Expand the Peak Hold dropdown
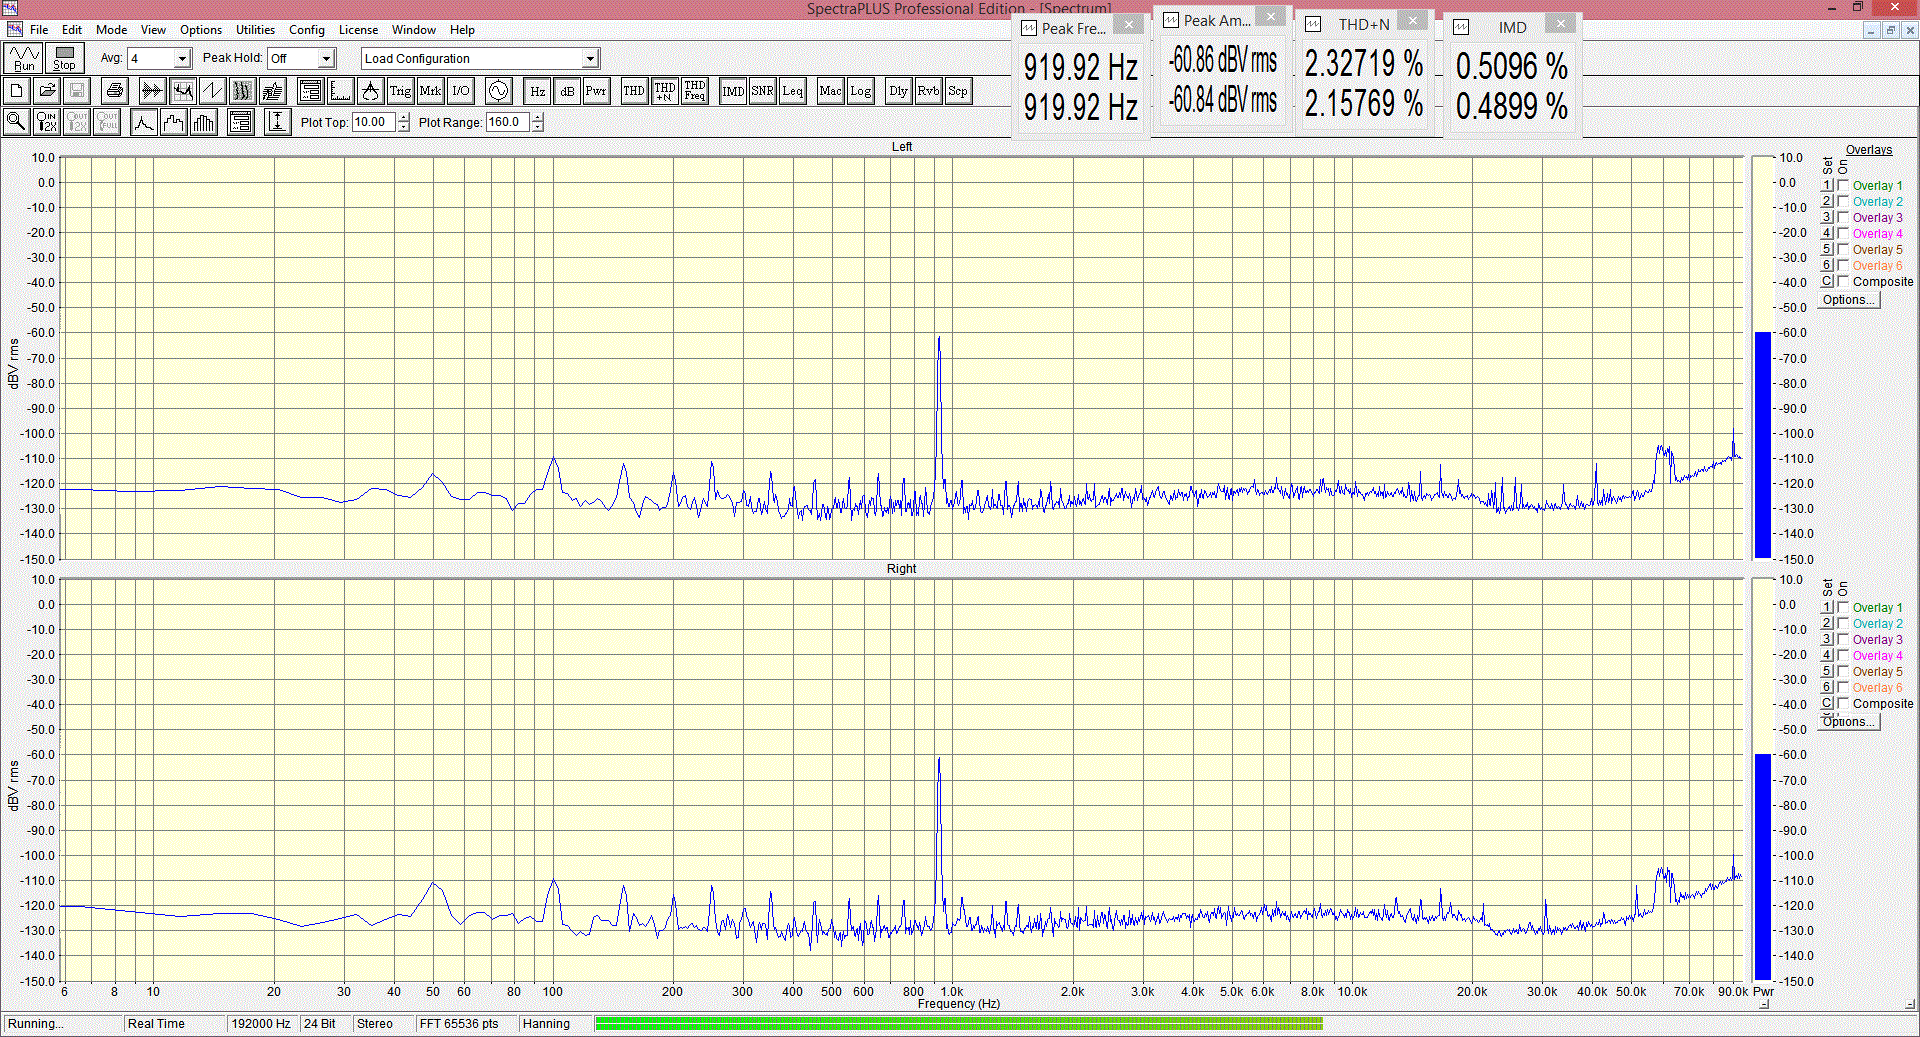1920x1037 pixels. pyautogui.click(x=326, y=59)
